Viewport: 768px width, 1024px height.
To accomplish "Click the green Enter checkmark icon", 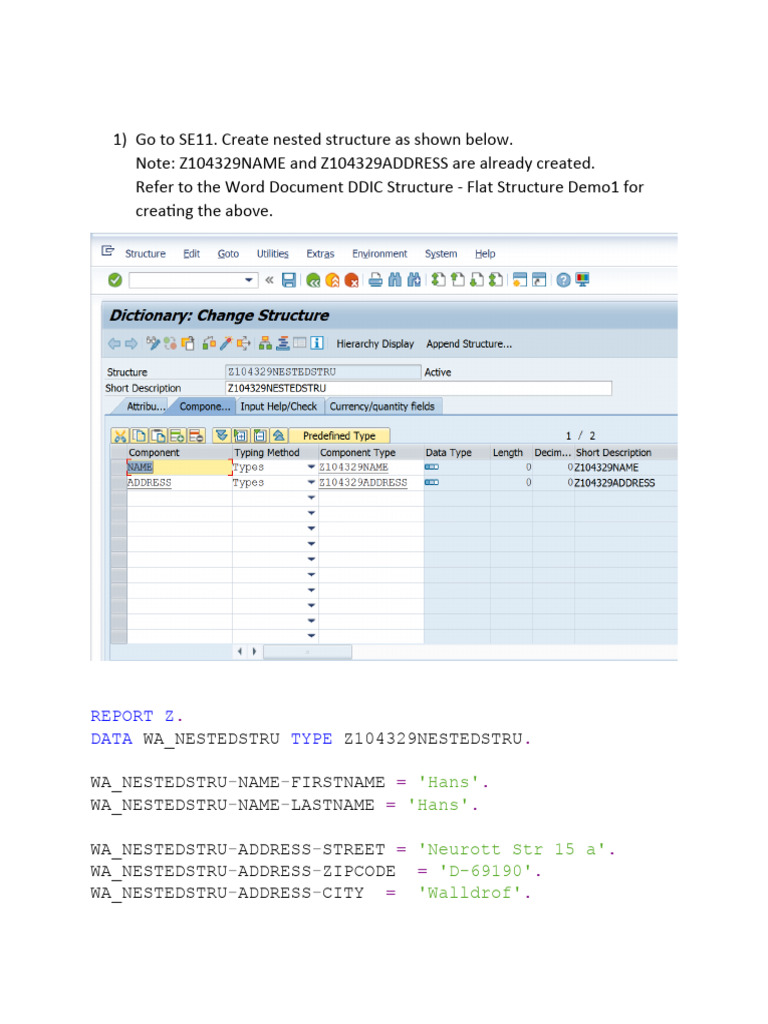I will click(x=115, y=280).
